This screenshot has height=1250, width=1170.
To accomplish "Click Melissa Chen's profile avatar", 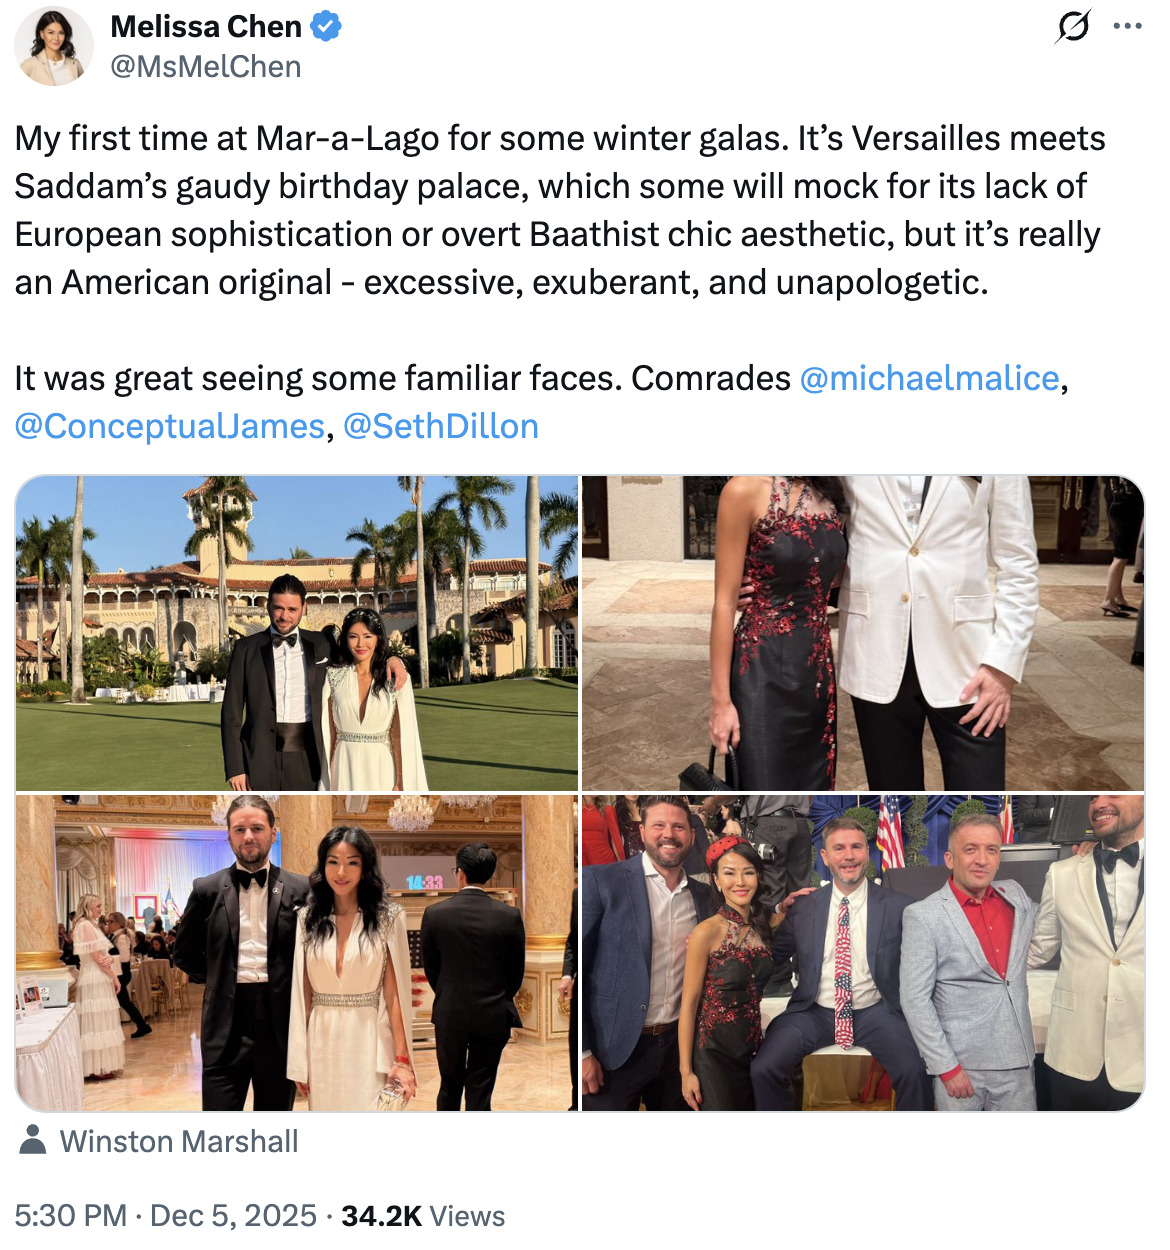I will (x=54, y=46).
